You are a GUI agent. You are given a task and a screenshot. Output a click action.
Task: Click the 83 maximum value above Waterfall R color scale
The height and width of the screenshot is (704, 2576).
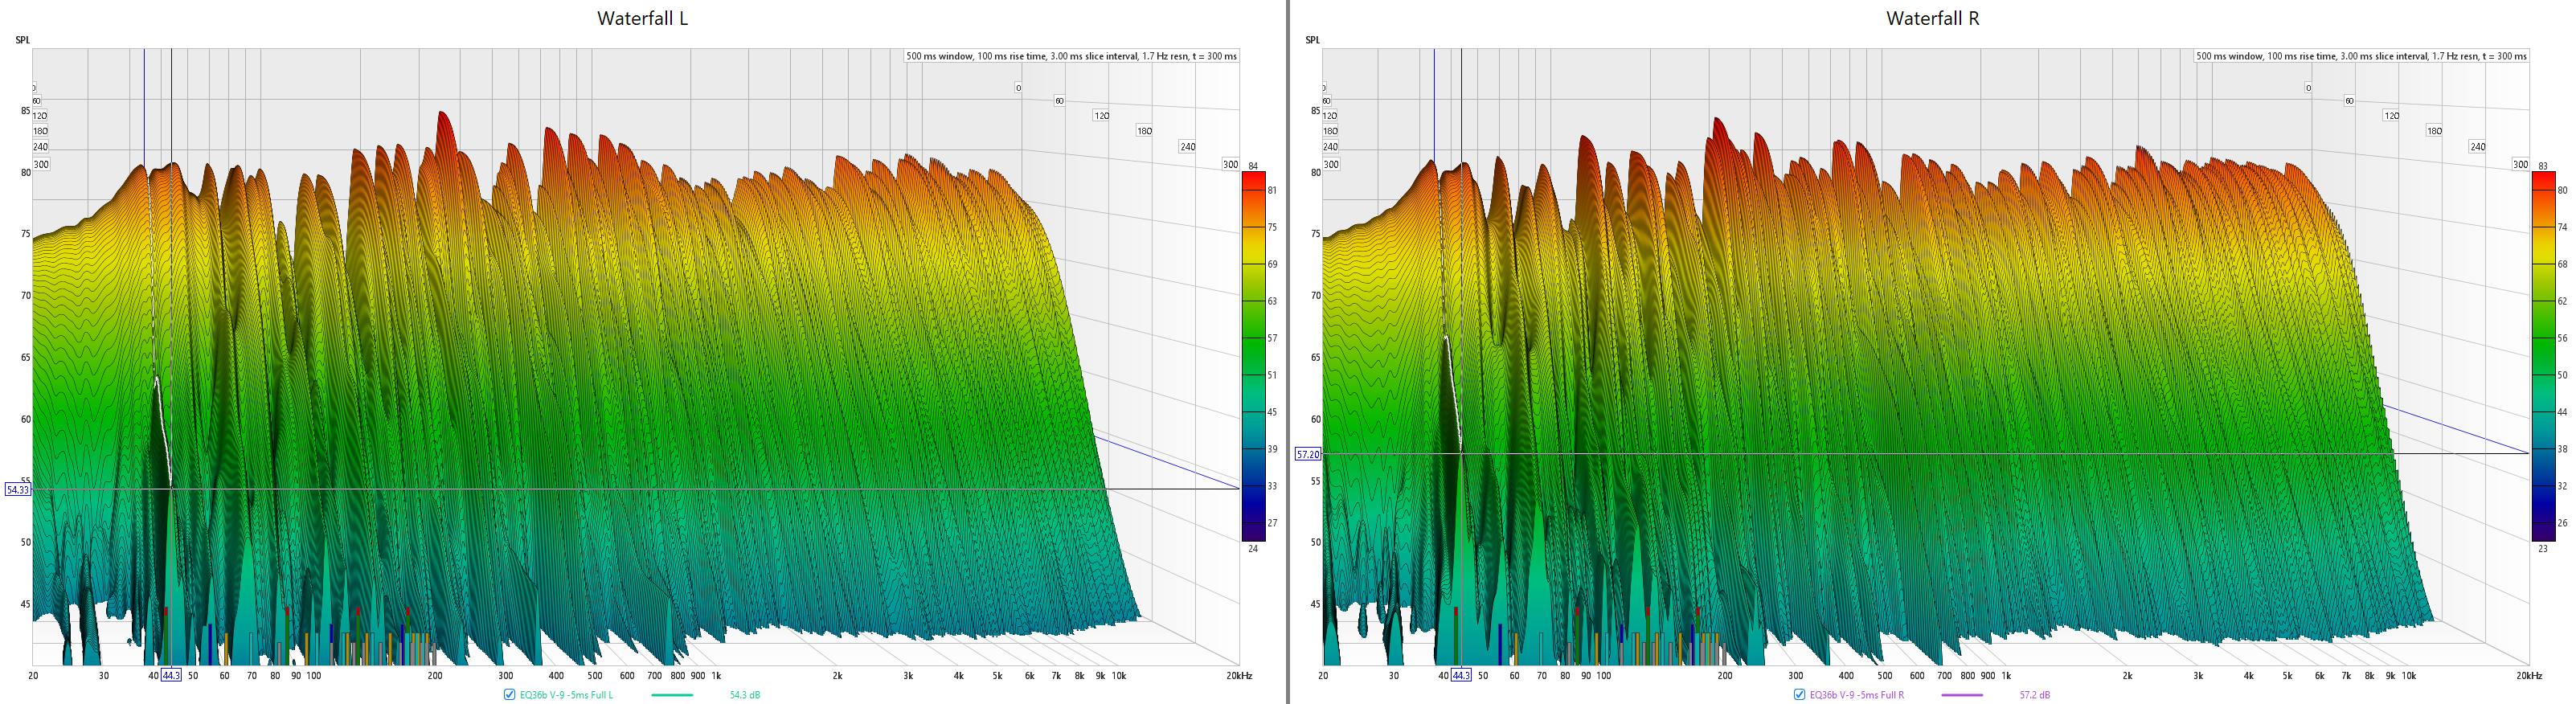2543,166
